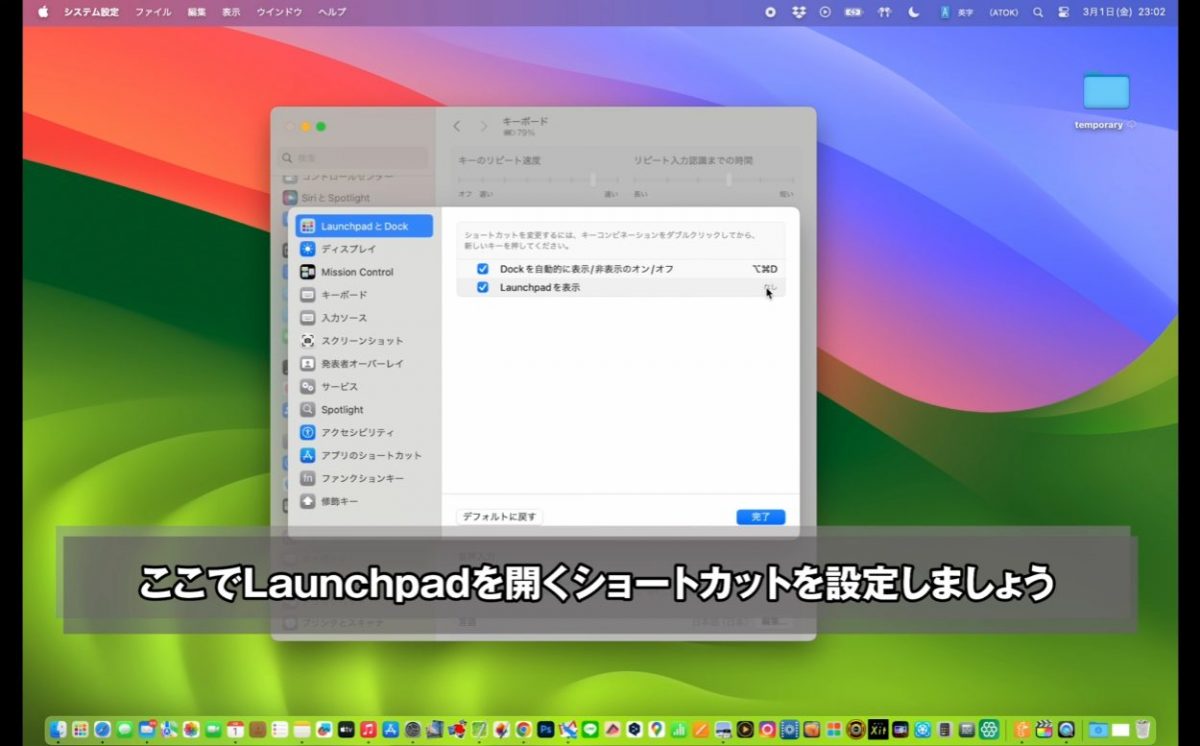Viewport: 1200px width, 746px height.
Task: Open Google Maps in the Dock
Action: tap(657, 729)
